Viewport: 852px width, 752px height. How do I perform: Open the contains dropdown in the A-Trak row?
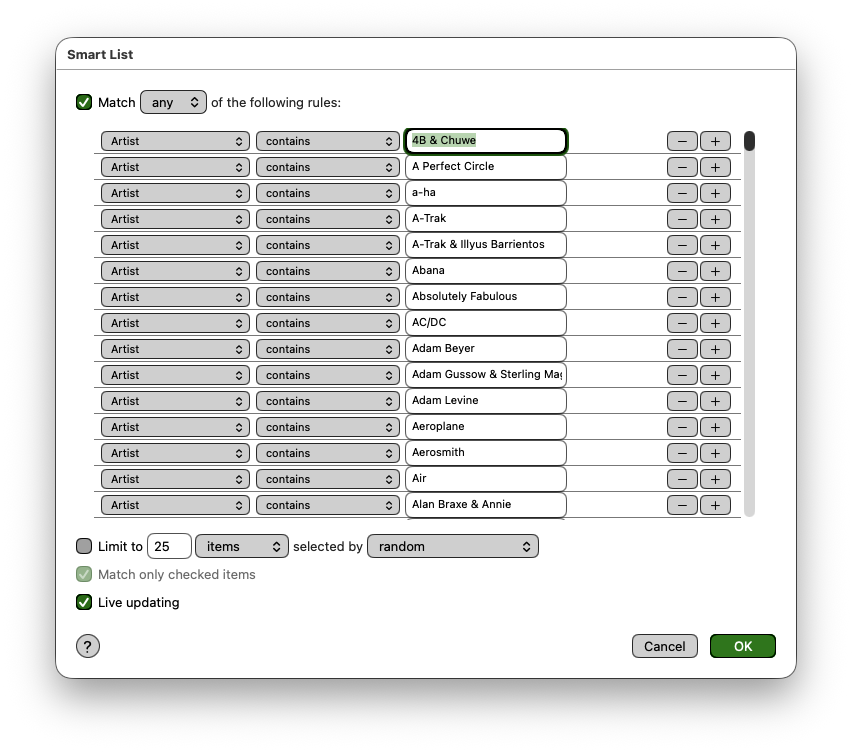[x=329, y=219]
